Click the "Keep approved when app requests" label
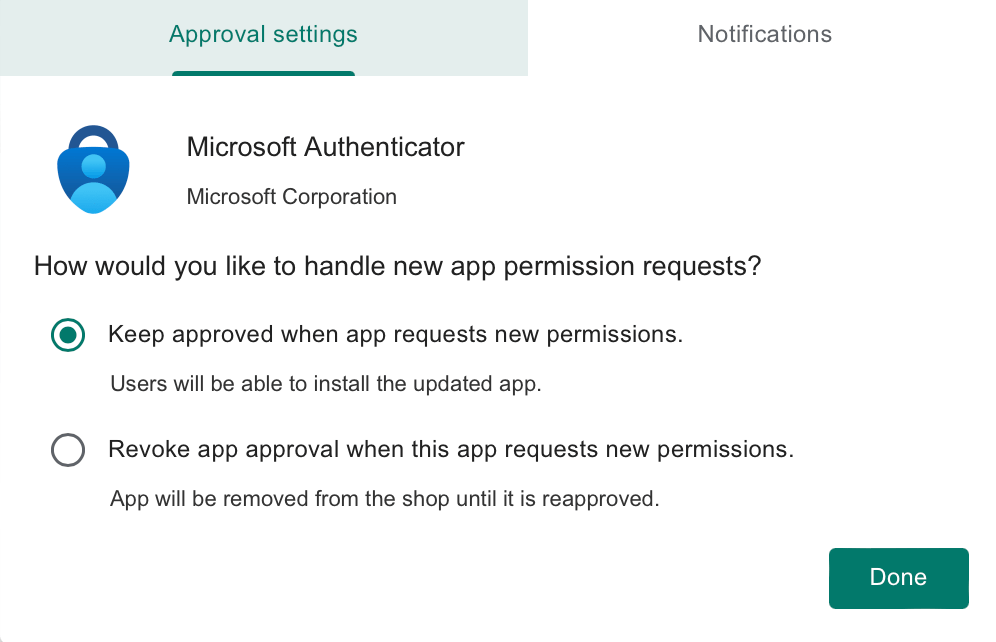The height and width of the screenshot is (642, 996). pyautogui.click(x=395, y=335)
